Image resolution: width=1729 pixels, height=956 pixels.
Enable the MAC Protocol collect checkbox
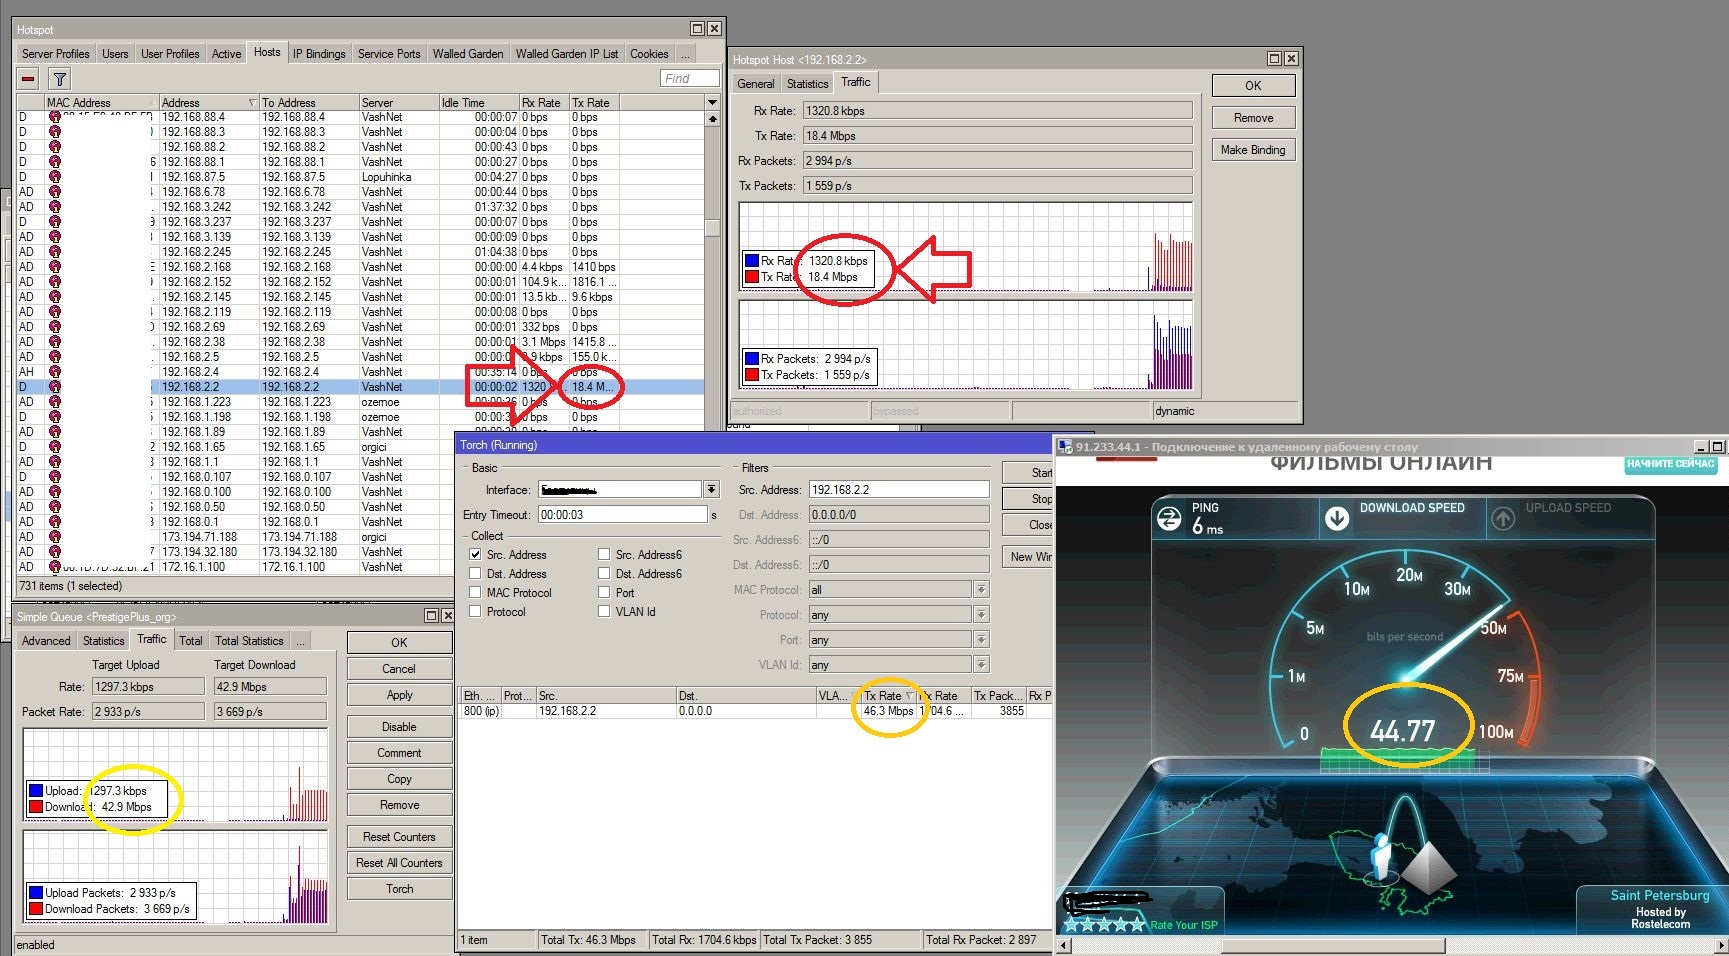coord(476,592)
